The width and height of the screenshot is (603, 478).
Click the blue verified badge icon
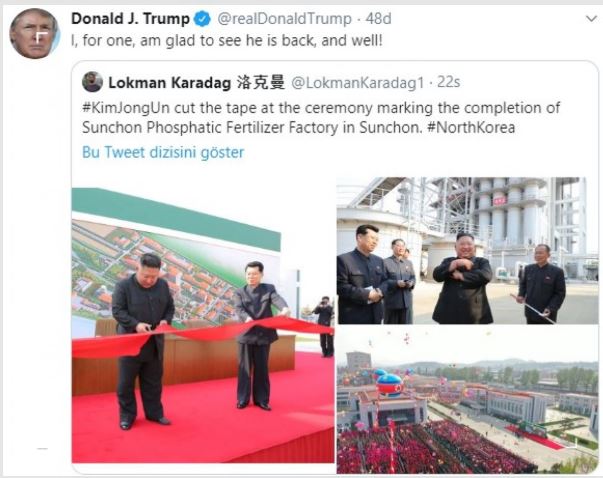tap(202, 18)
